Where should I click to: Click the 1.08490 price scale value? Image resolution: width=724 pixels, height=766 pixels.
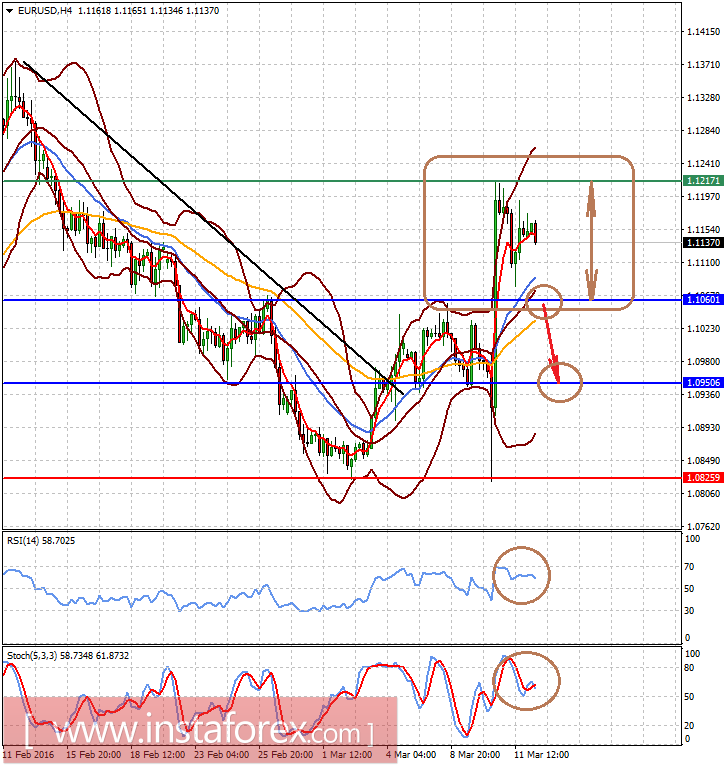coord(703,461)
